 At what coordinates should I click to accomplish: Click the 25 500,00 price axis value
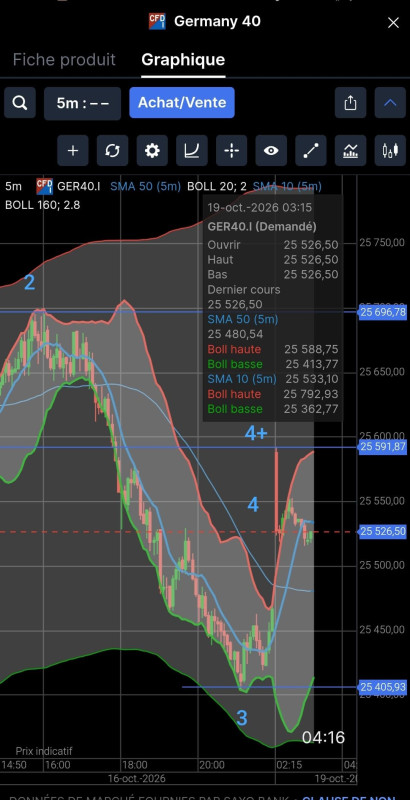[x=382, y=565]
